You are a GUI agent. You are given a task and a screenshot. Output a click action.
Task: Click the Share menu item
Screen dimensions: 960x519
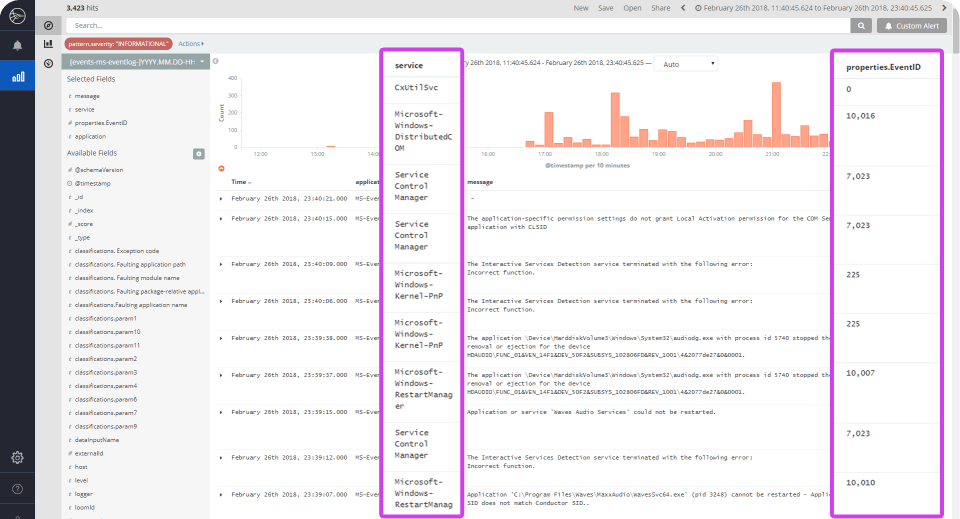[660, 8]
